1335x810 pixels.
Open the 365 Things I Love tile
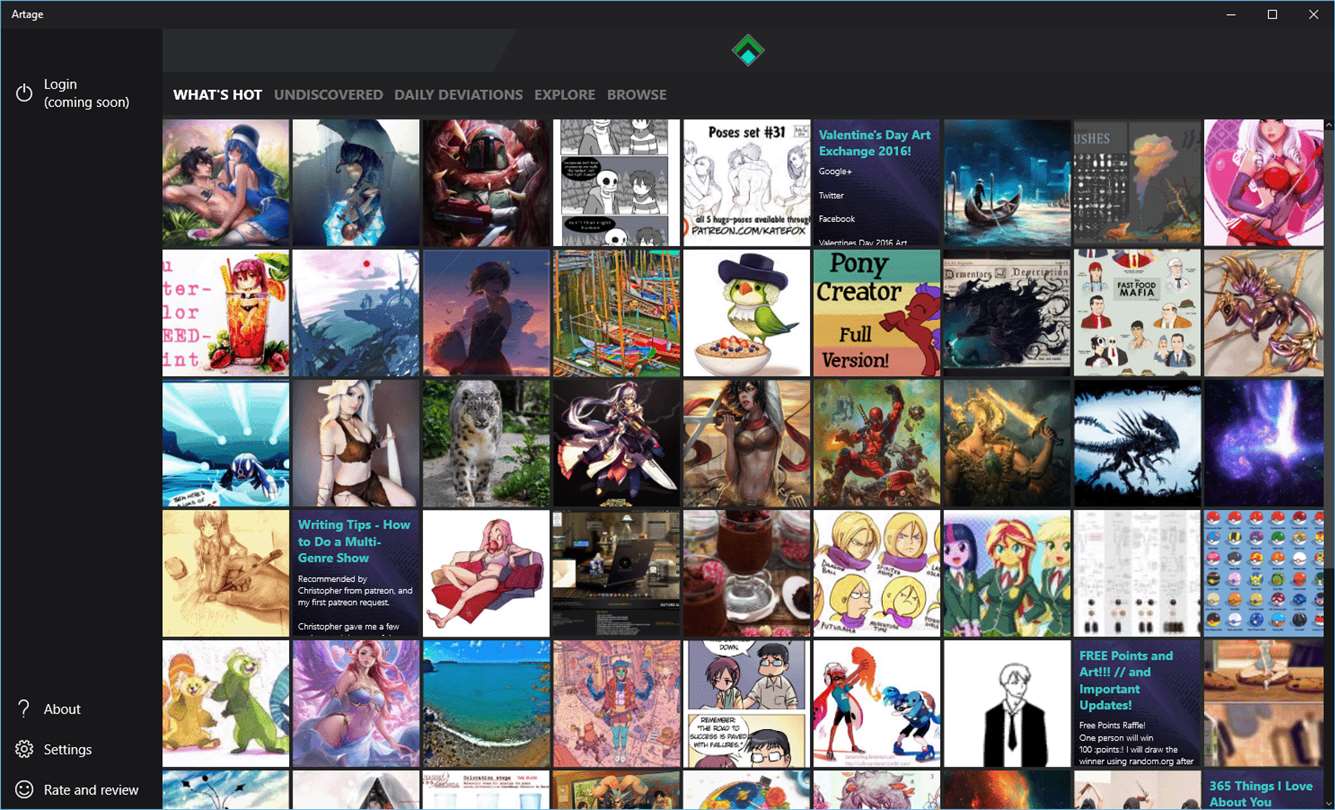[1264, 790]
